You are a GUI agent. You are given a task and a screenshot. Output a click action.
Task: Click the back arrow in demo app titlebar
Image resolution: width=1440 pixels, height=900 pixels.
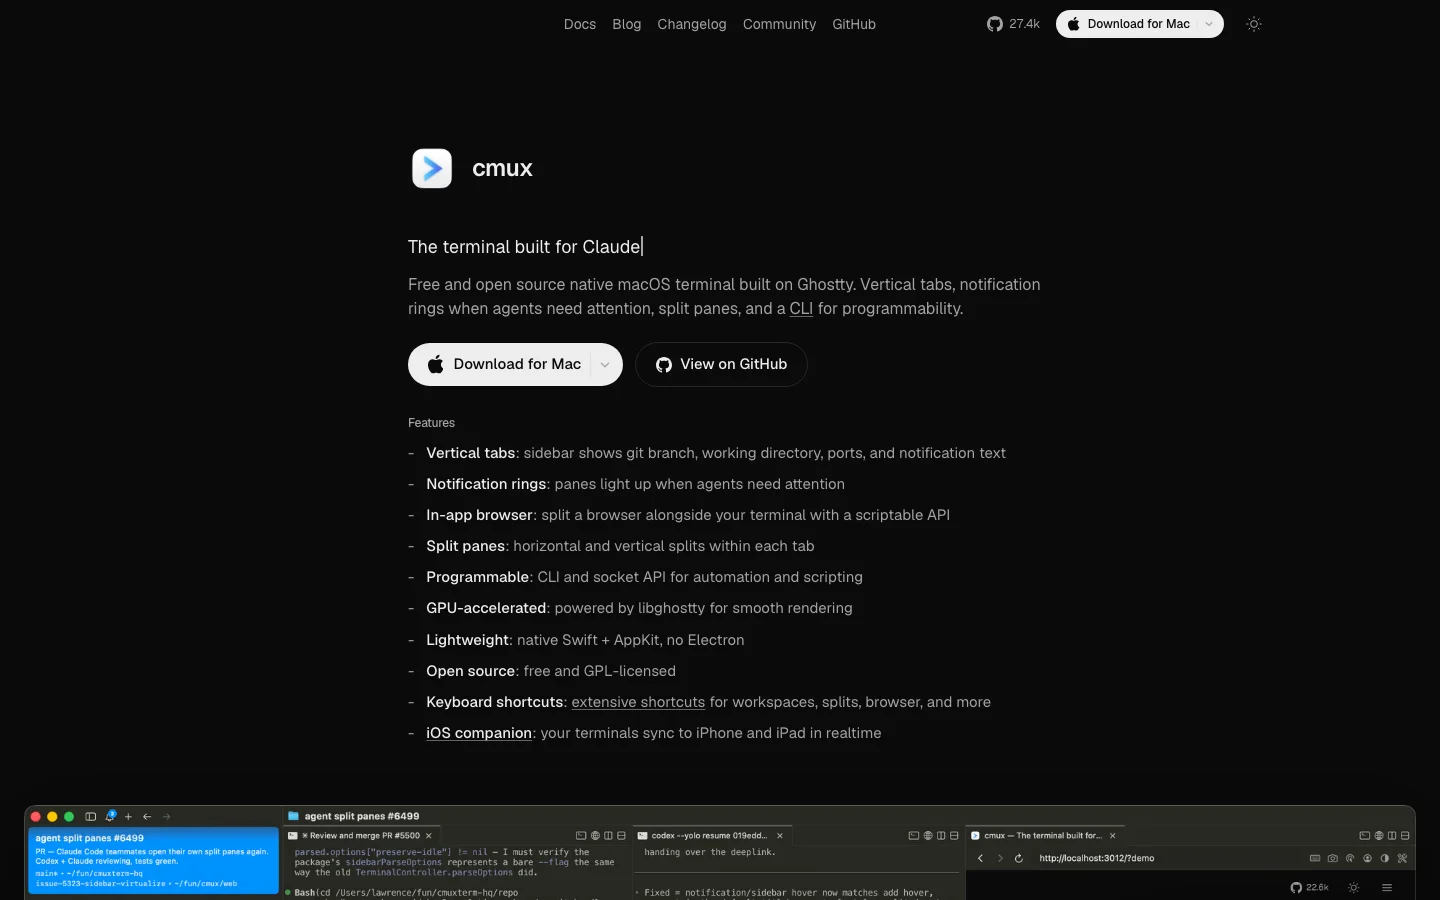(x=147, y=816)
